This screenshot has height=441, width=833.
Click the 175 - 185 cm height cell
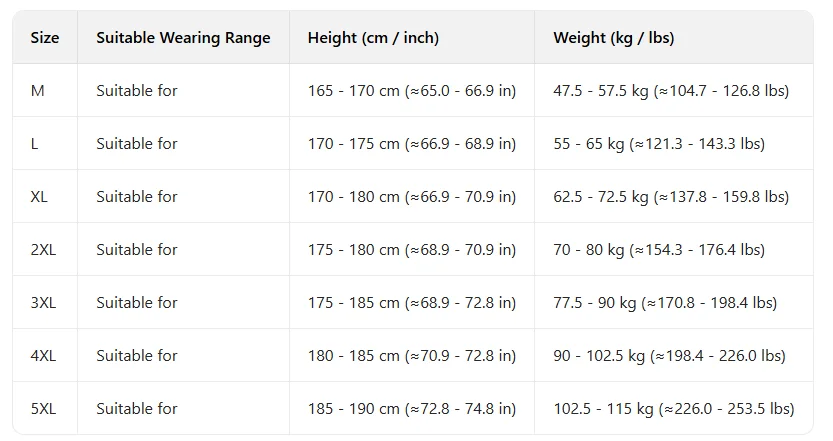[x=411, y=303]
